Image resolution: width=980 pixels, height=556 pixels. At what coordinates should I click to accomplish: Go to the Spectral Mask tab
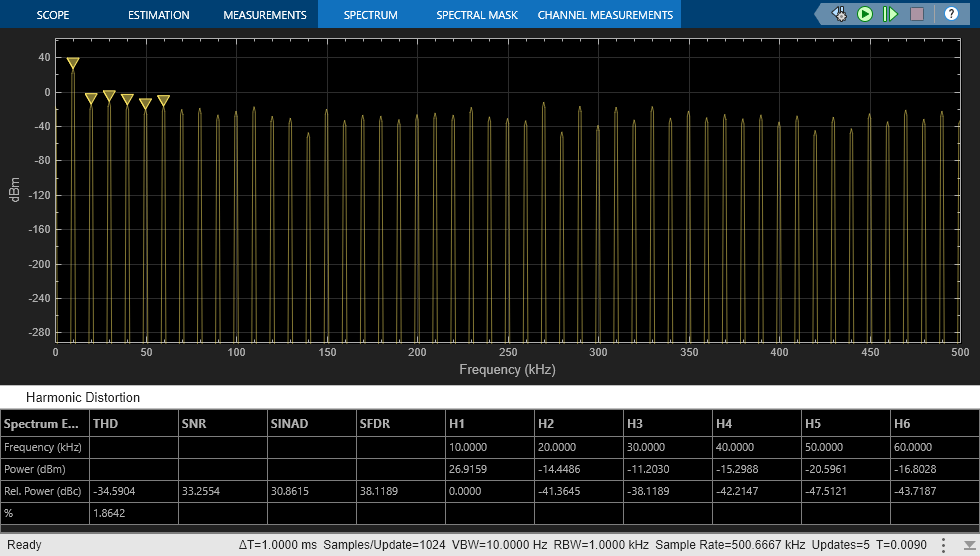pyautogui.click(x=477, y=15)
